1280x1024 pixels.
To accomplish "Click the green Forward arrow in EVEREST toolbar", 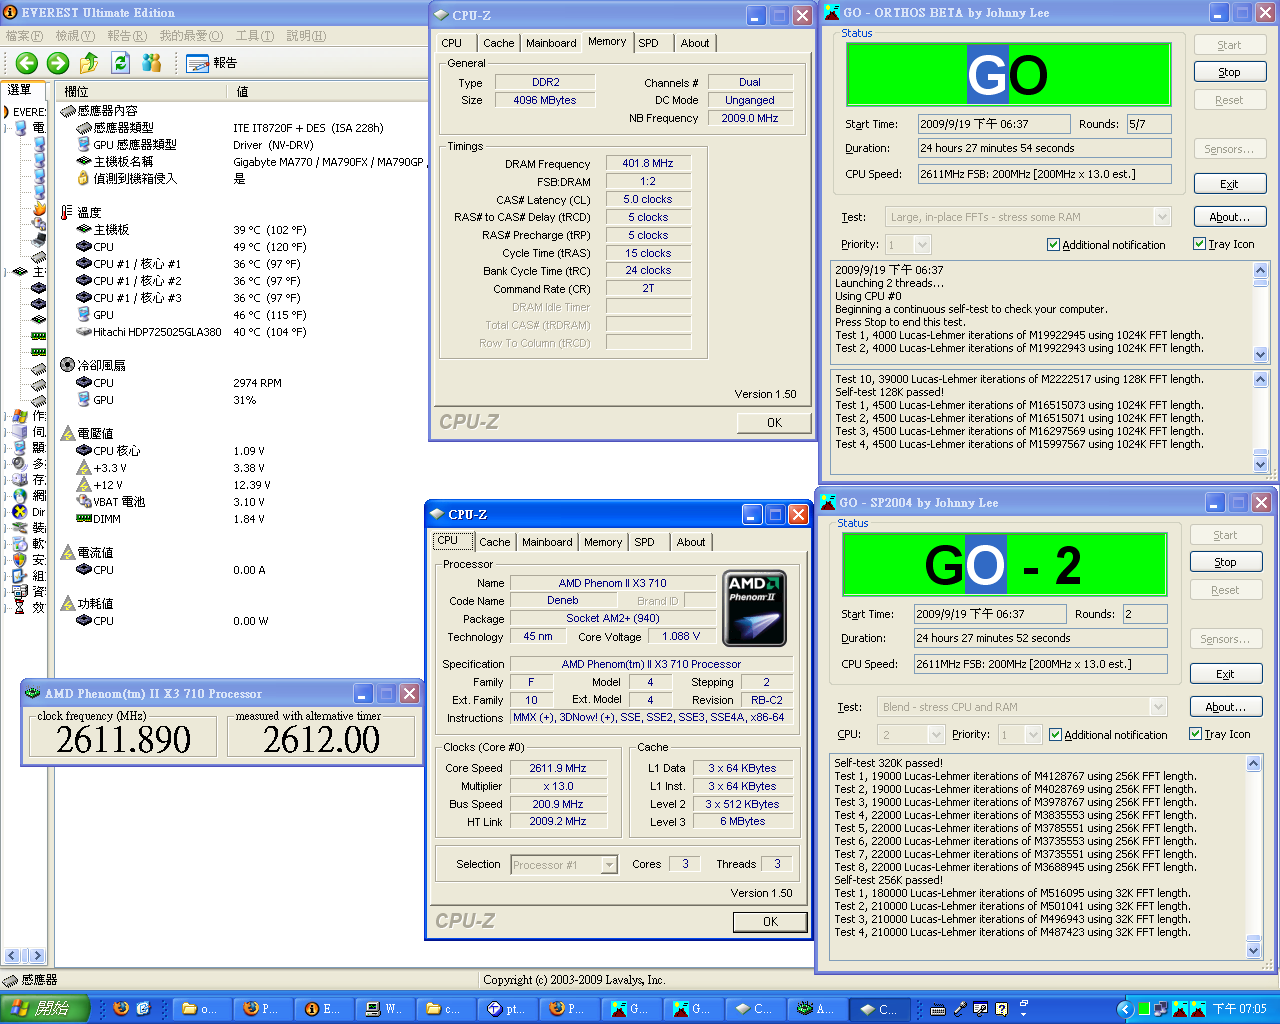I will (x=58, y=63).
